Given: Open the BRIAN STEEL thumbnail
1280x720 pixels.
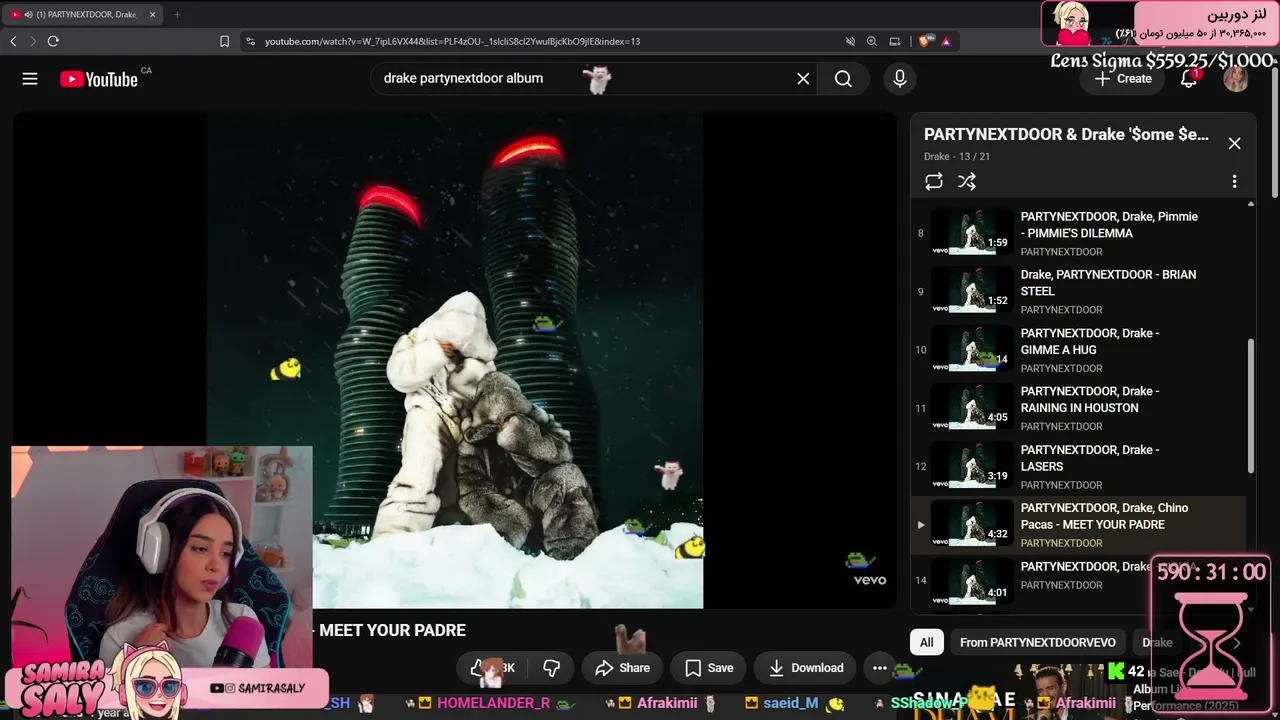Looking at the screenshot, I should click(x=971, y=291).
